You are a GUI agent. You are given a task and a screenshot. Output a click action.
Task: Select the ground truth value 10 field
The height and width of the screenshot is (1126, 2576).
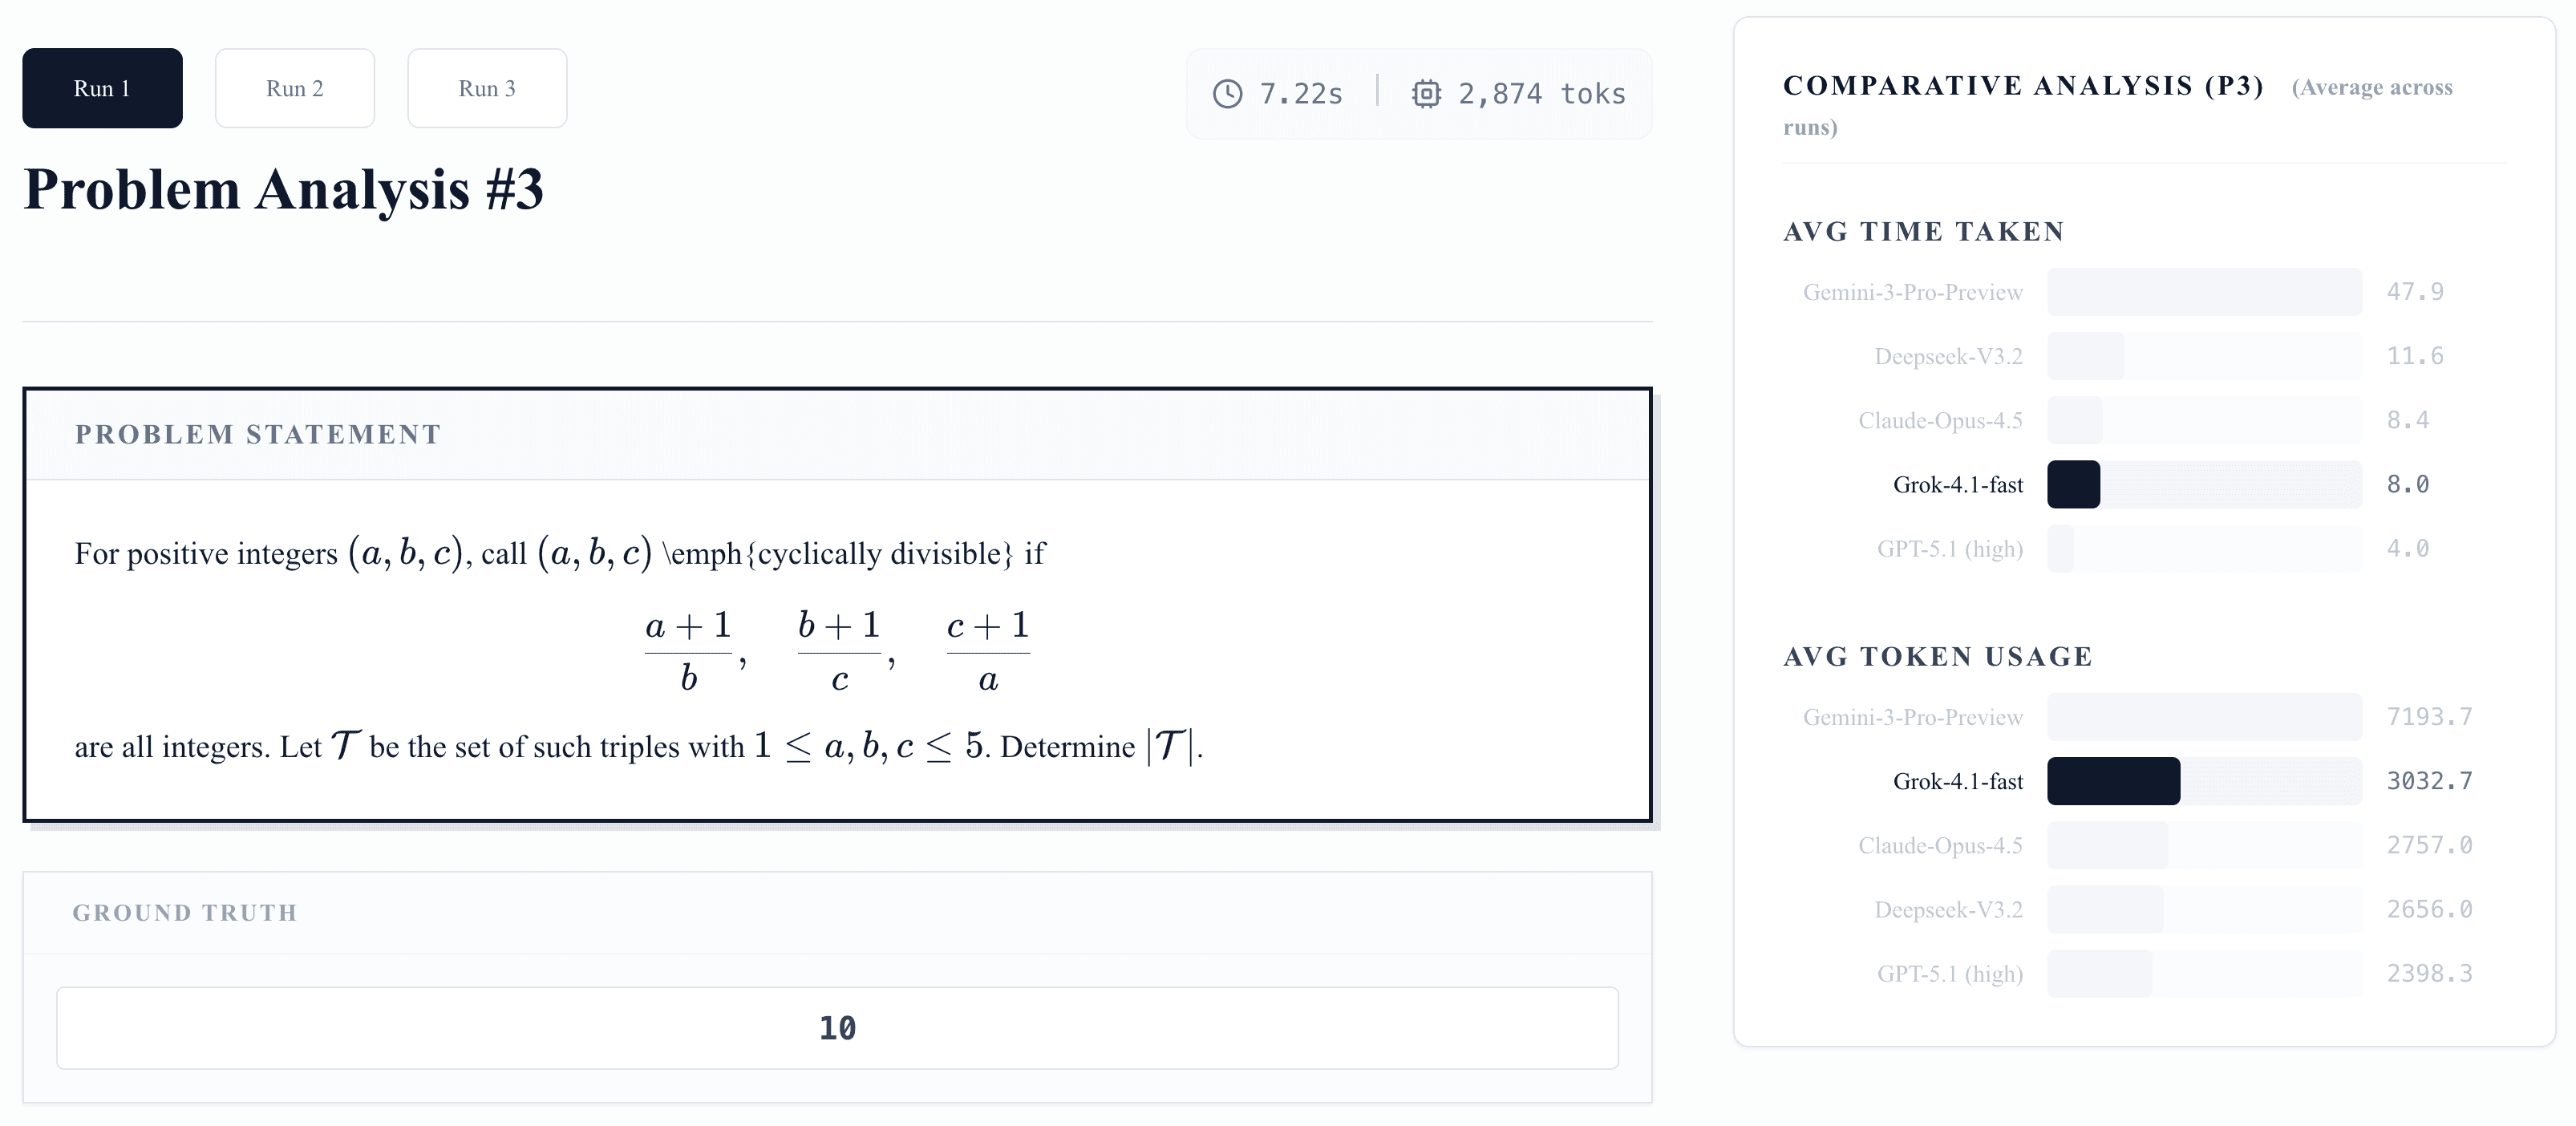[837, 1027]
